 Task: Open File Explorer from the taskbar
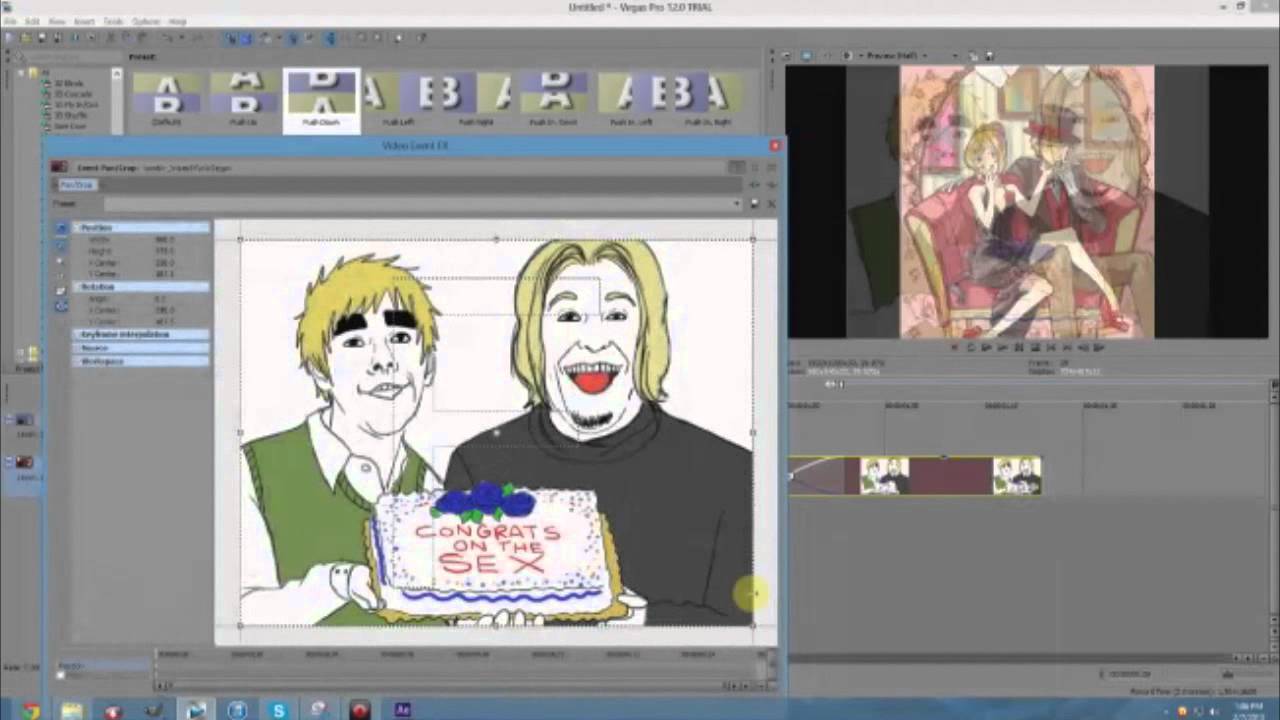pyautogui.click(x=71, y=710)
